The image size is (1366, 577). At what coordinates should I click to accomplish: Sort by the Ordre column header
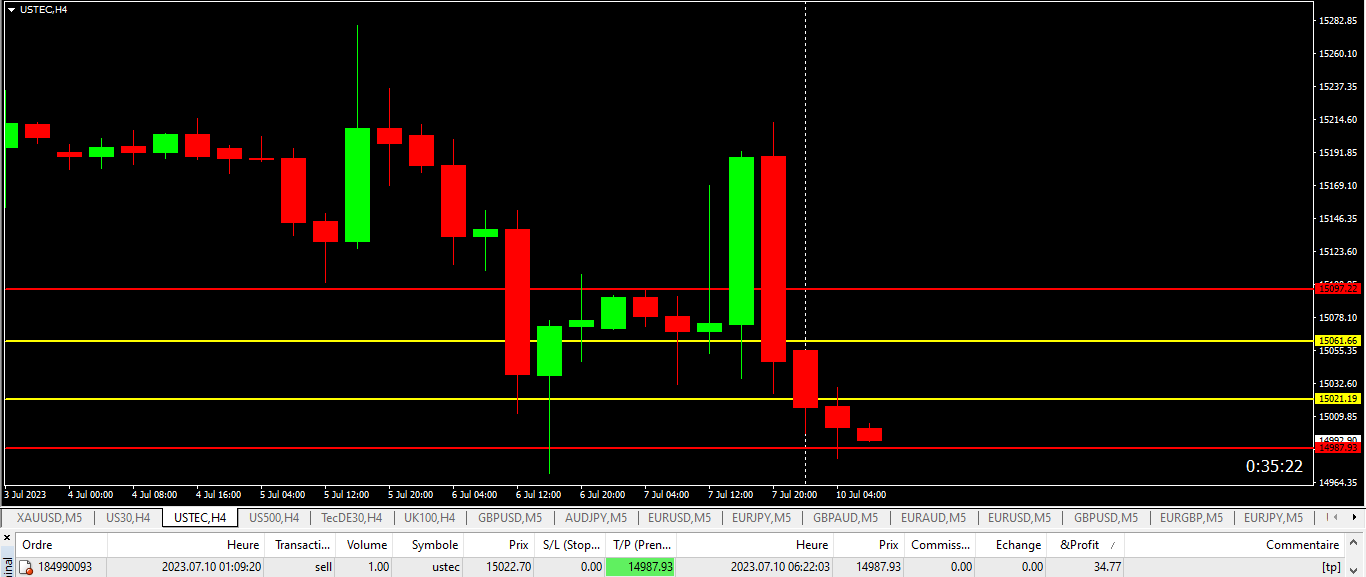(37, 545)
